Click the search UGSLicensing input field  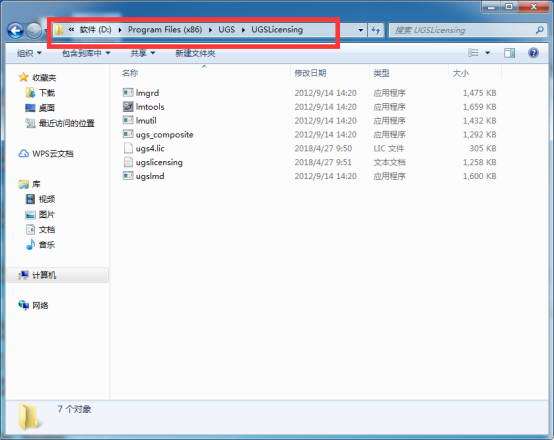[x=463, y=30]
